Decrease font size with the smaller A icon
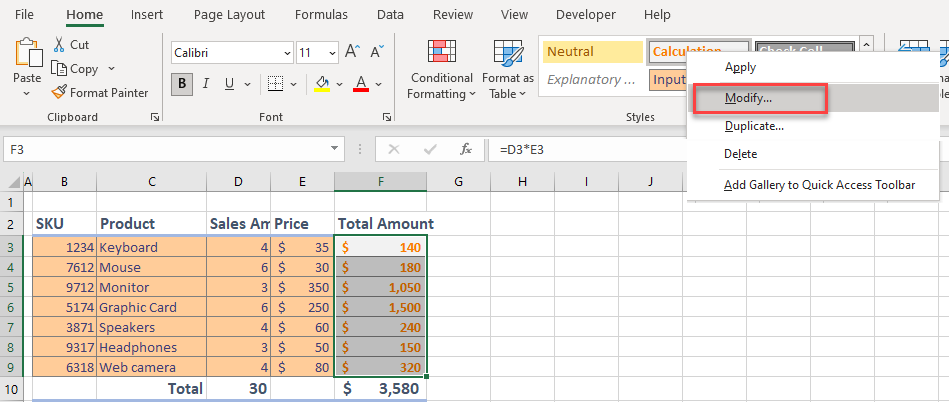949x402 pixels. click(377, 52)
